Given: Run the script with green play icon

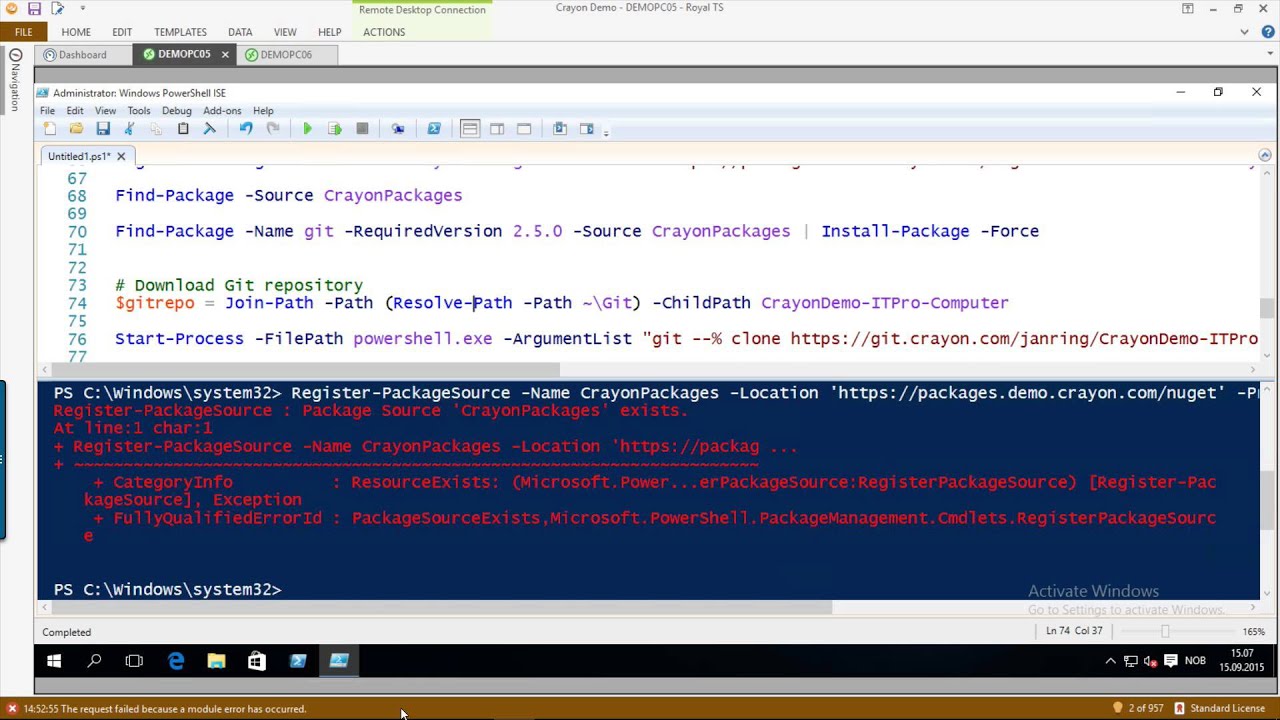Looking at the screenshot, I should (x=308, y=129).
